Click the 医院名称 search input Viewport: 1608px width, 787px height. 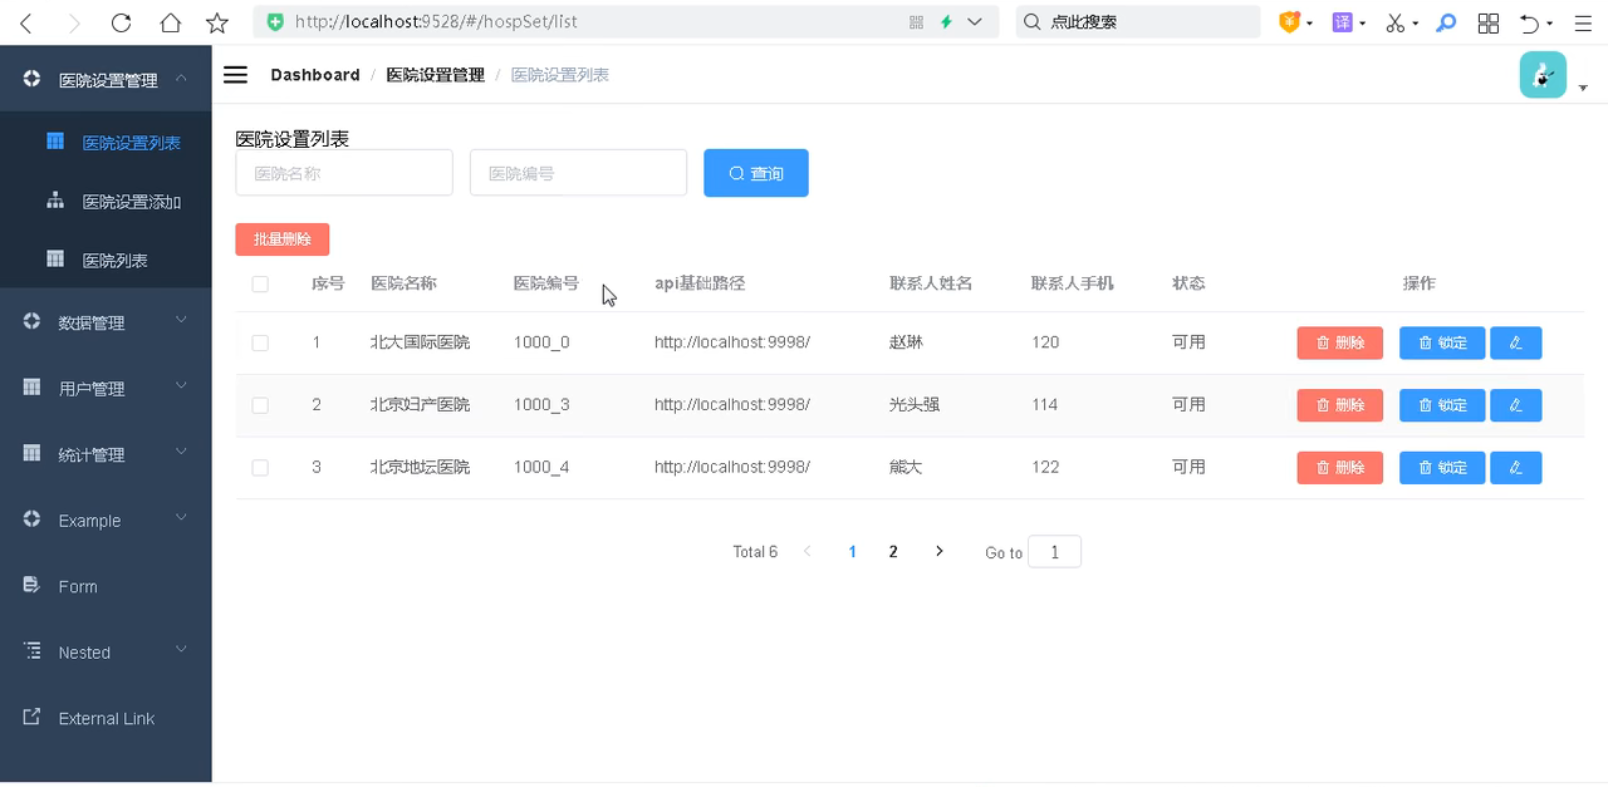344,173
